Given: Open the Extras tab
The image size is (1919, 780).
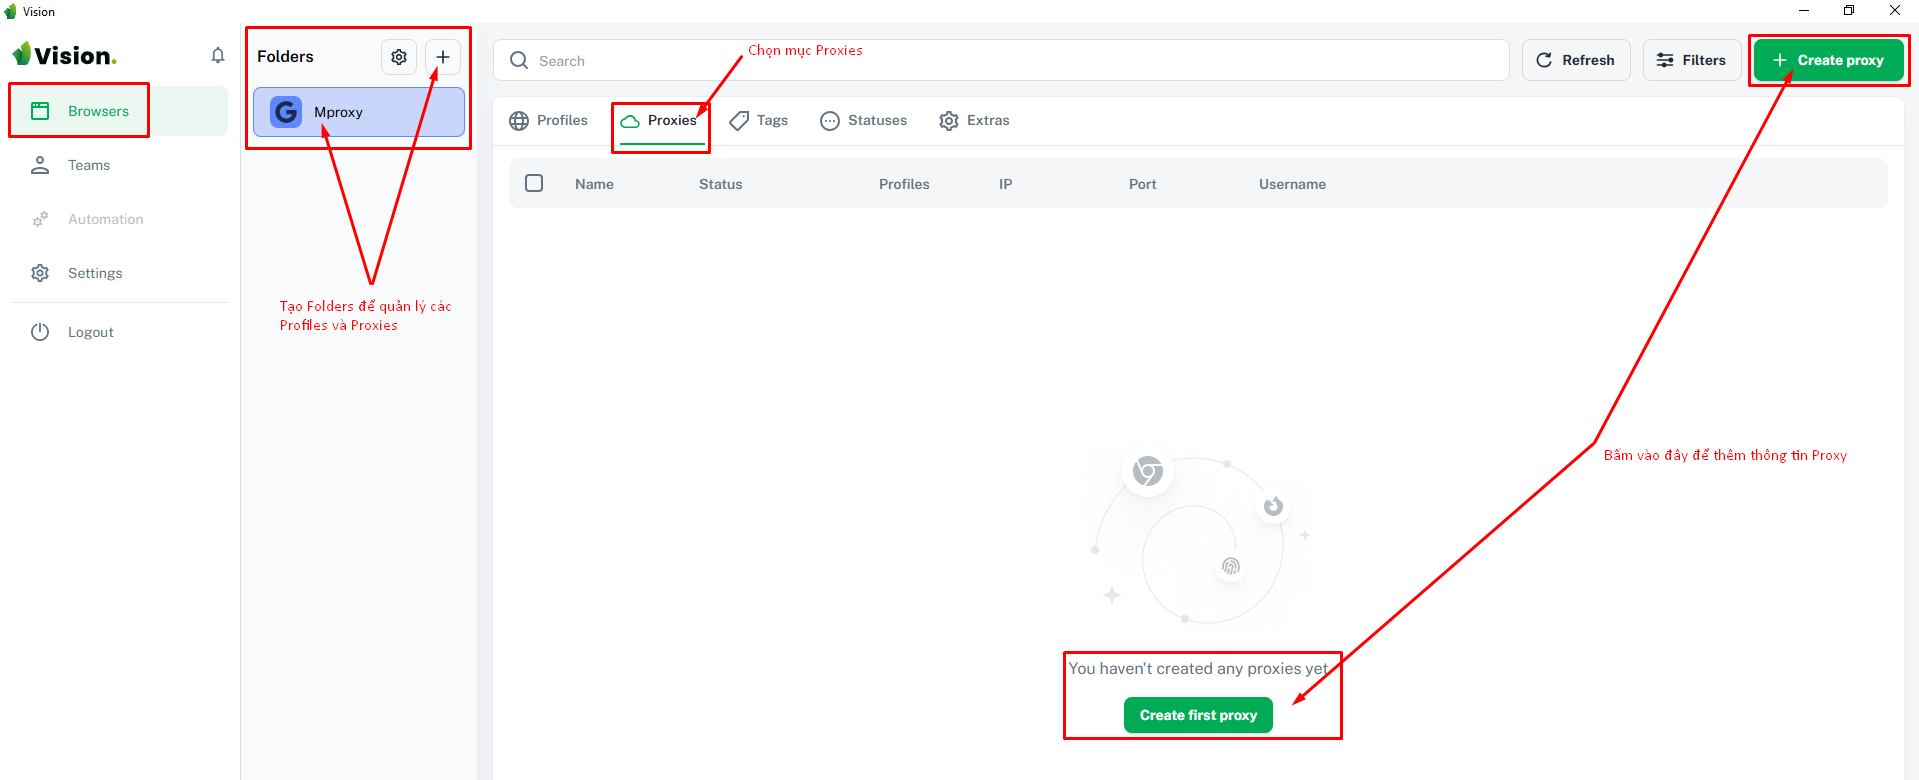Looking at the screenshot, I should point(975,120).
